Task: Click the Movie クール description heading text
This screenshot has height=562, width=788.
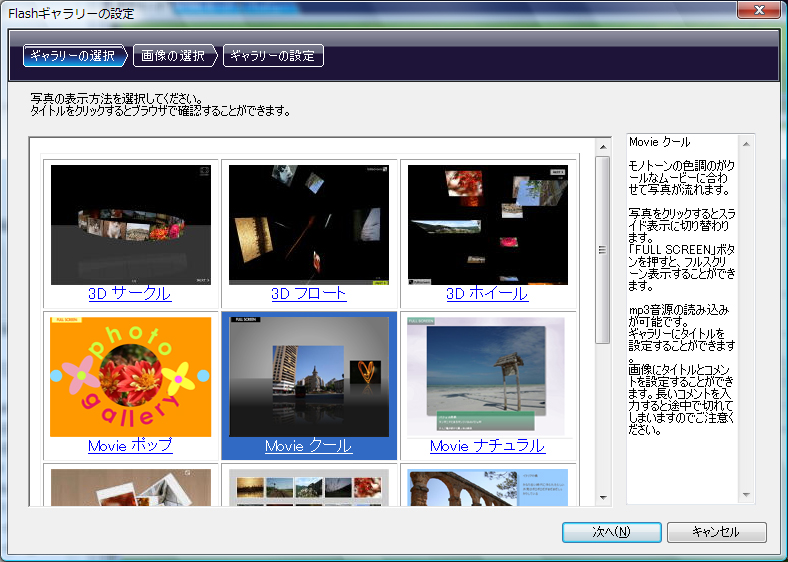Action: (659, 142)
